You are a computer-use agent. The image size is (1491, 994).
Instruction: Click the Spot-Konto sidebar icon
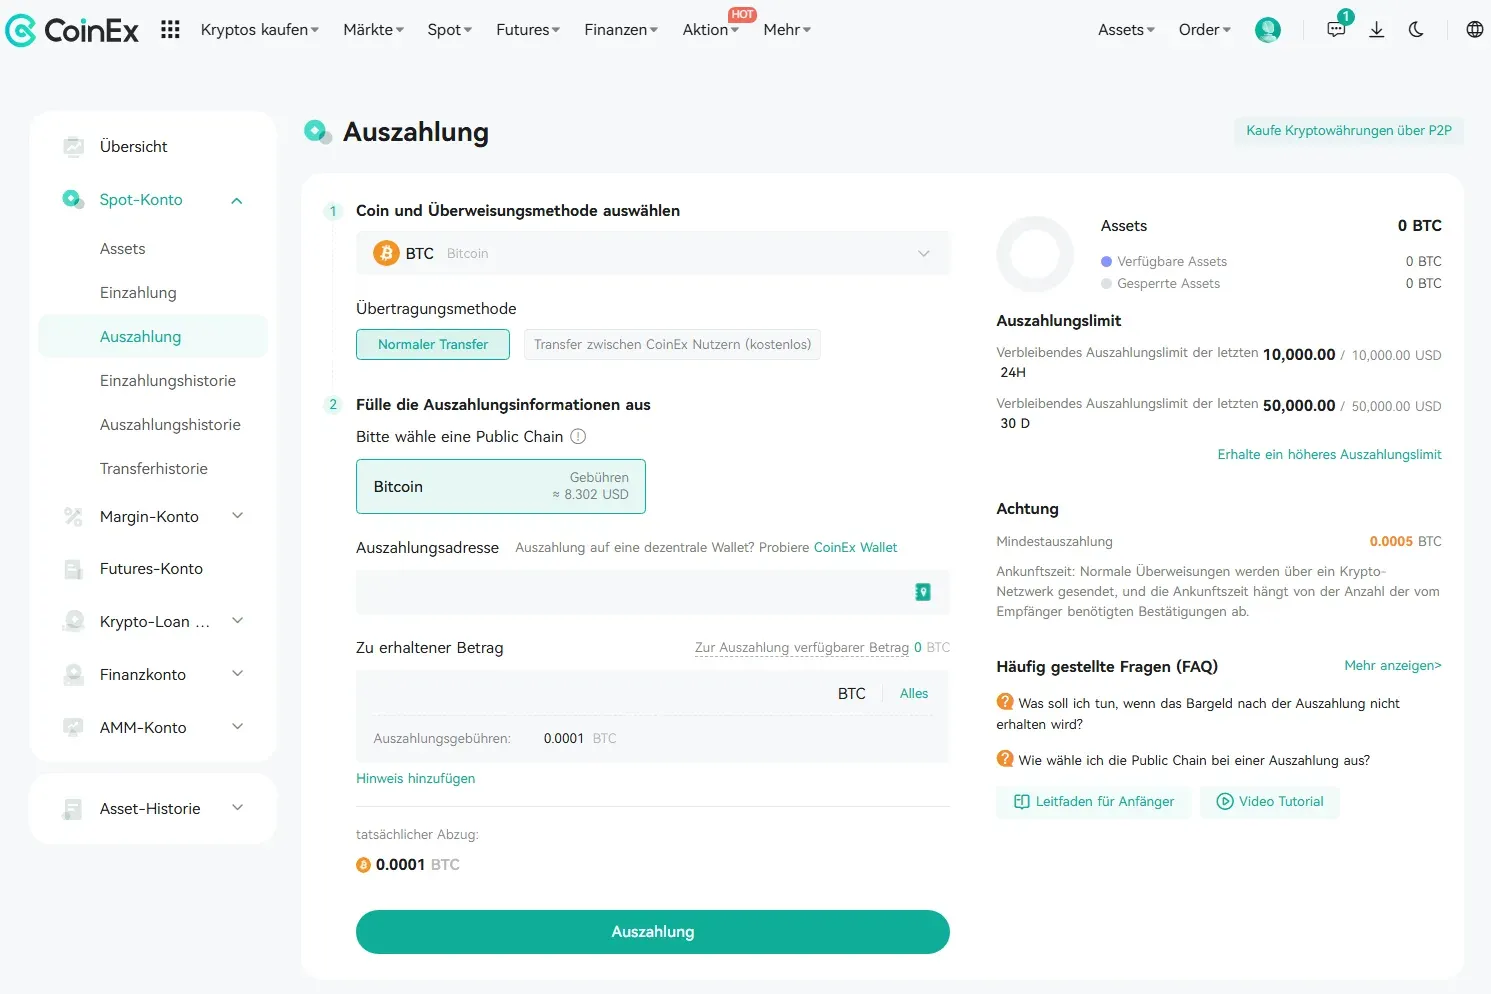point(73,200)
